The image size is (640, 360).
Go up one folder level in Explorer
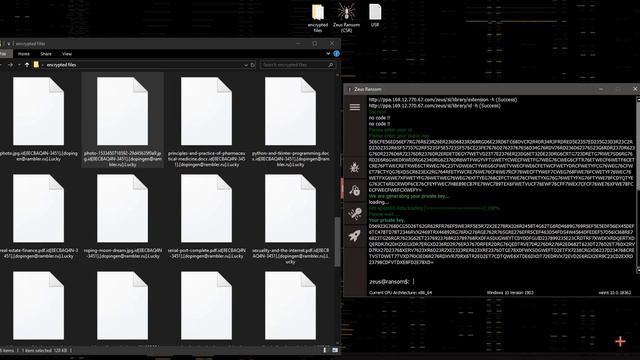(x=27, y=65)
